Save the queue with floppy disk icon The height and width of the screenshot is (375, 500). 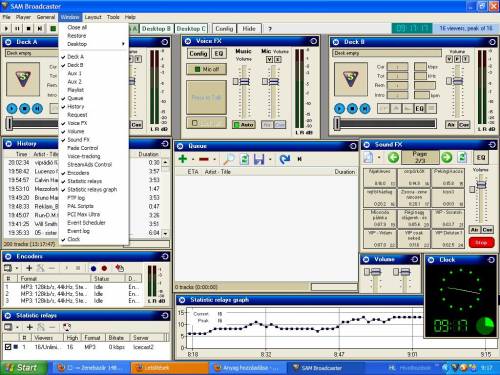coord(259,159)
